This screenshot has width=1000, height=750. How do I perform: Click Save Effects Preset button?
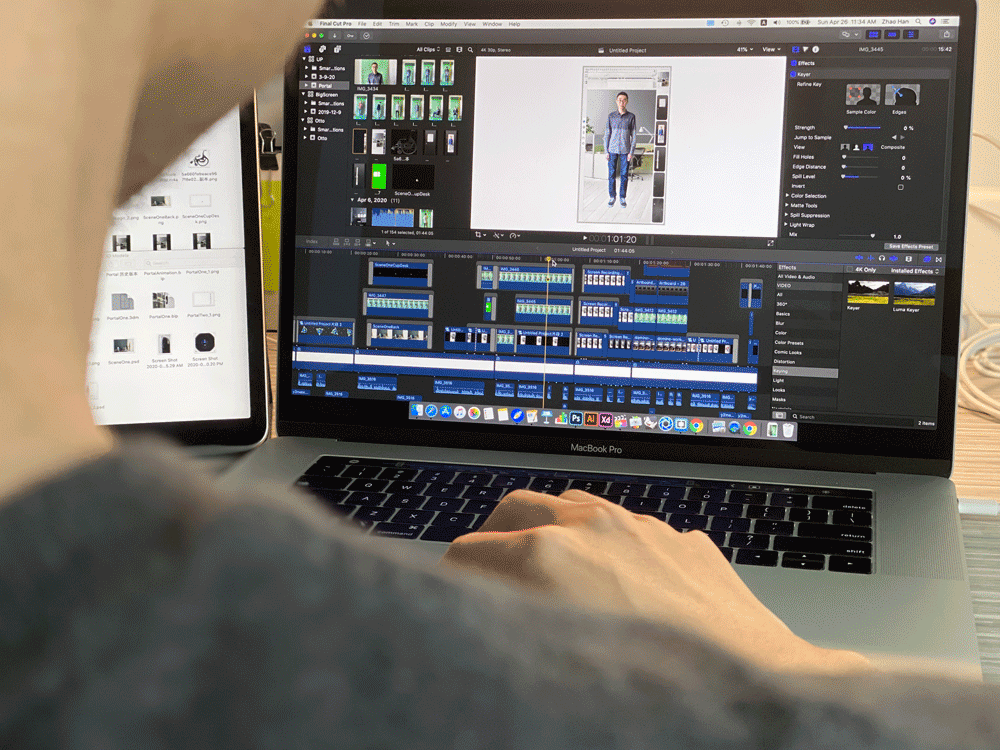click(x=911, y=246)
